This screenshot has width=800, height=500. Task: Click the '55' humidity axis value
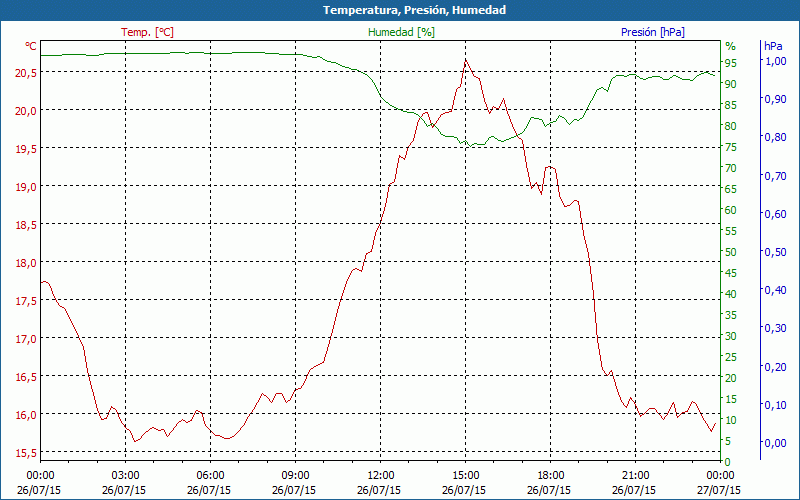[x=731, y=231]
